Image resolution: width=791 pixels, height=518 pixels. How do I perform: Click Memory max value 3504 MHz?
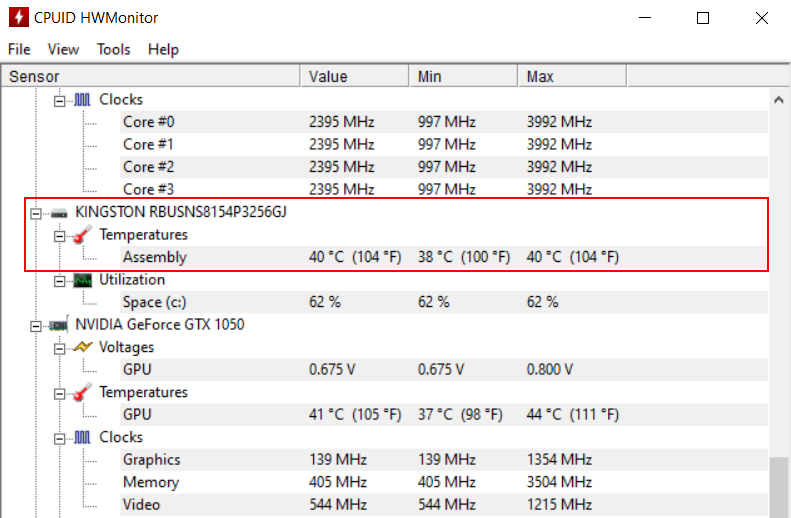[559, 482]
